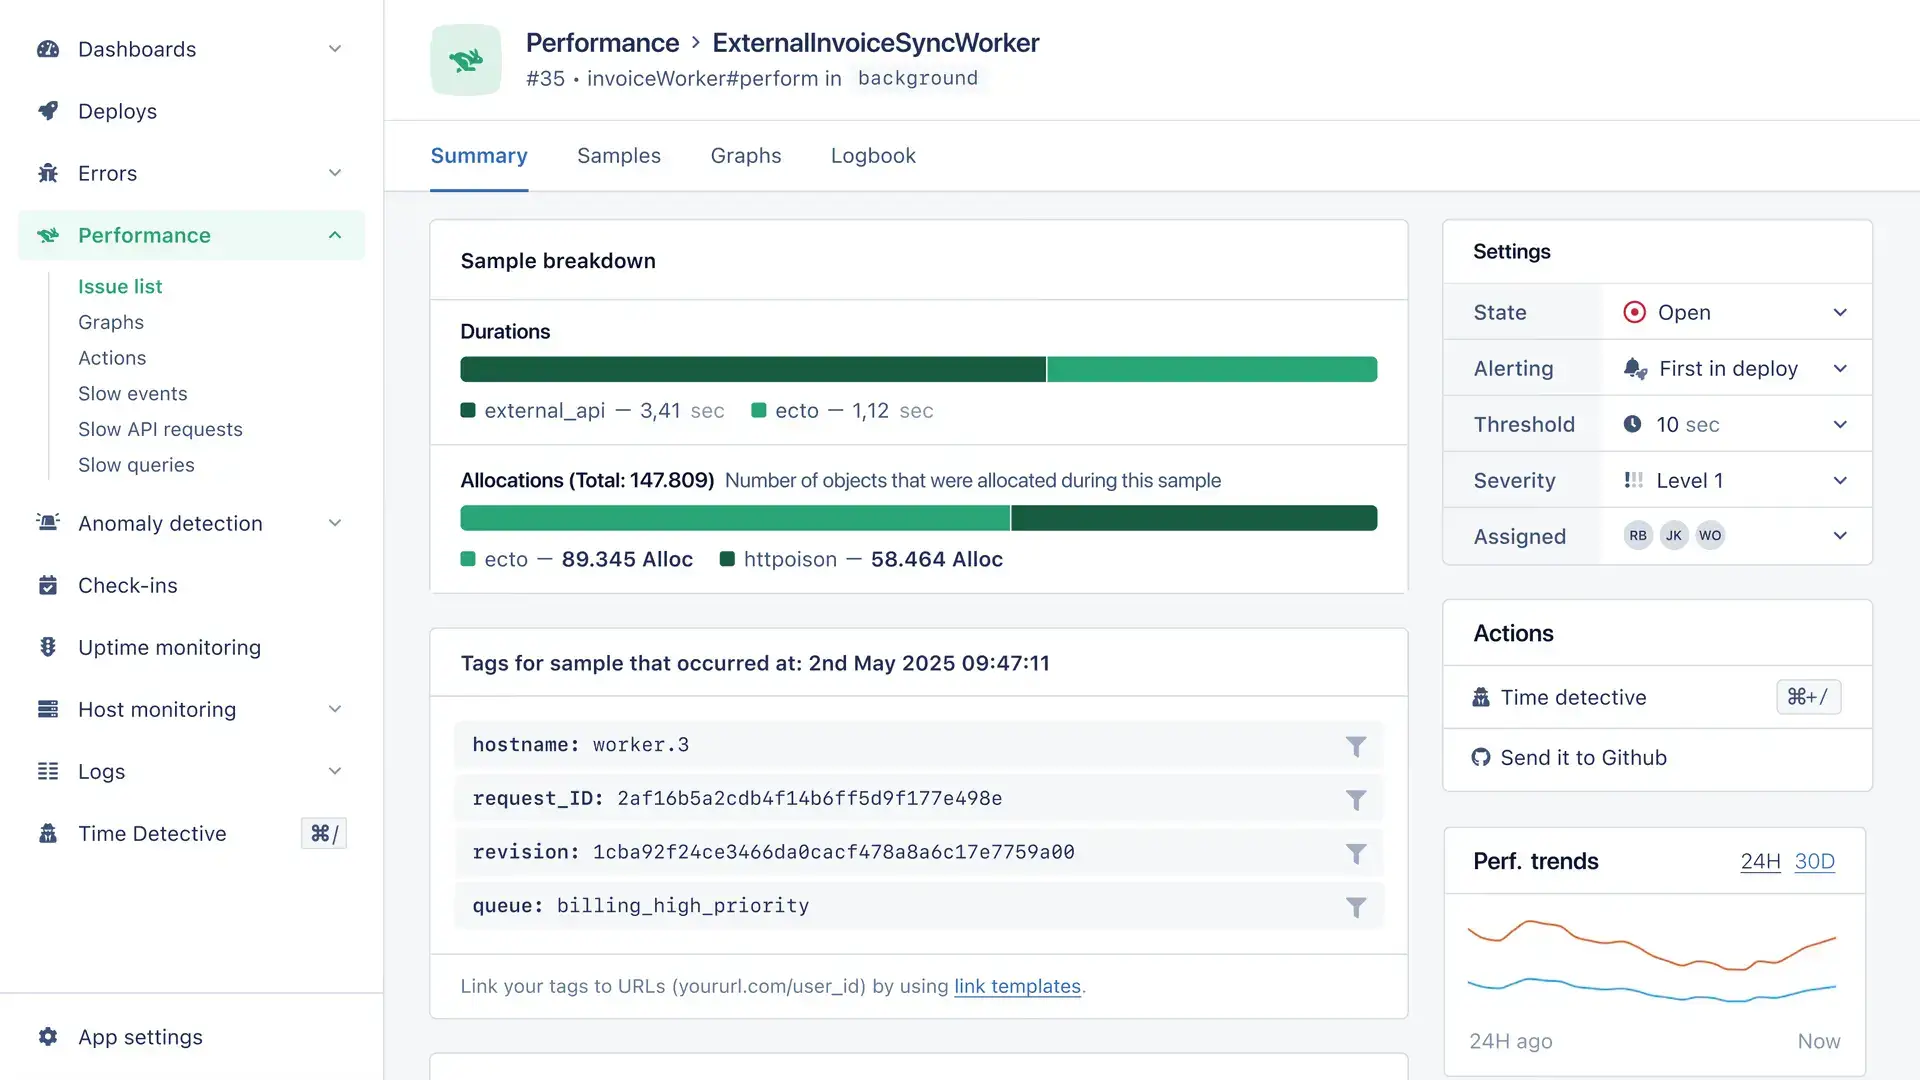The width and height of the screenshot is (1920, 1080).
Task: Expand the Alerting dropdown First in deploy
Action: pos(1840,368)
